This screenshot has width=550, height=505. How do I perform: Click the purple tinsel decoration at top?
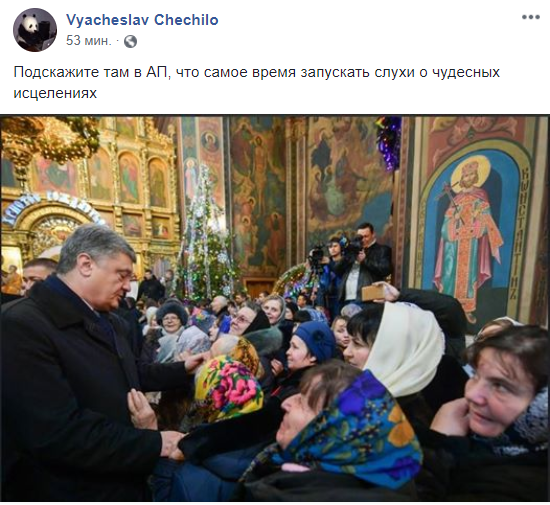tap(389, 142)
